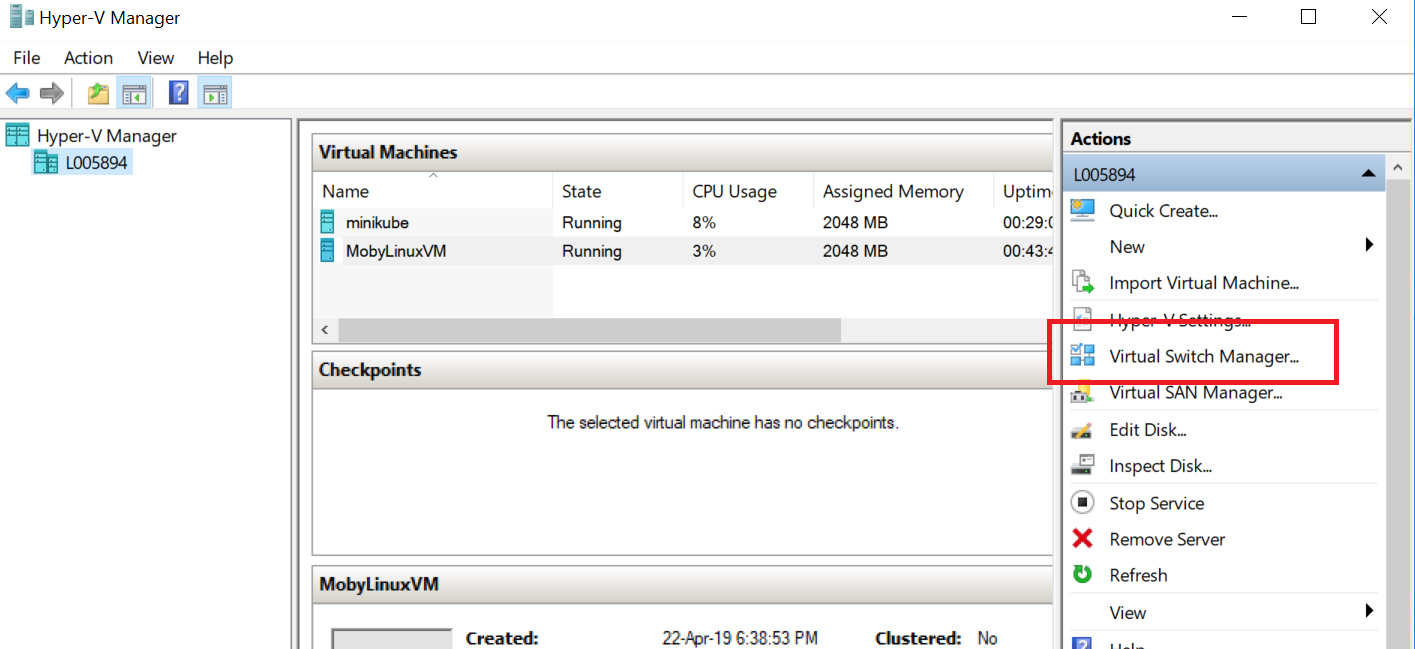Open Hyper-V Settings from the Actions pane
Viewport: 1415px width, 649px height.
pyautogui.click(x=1180, y=319)
